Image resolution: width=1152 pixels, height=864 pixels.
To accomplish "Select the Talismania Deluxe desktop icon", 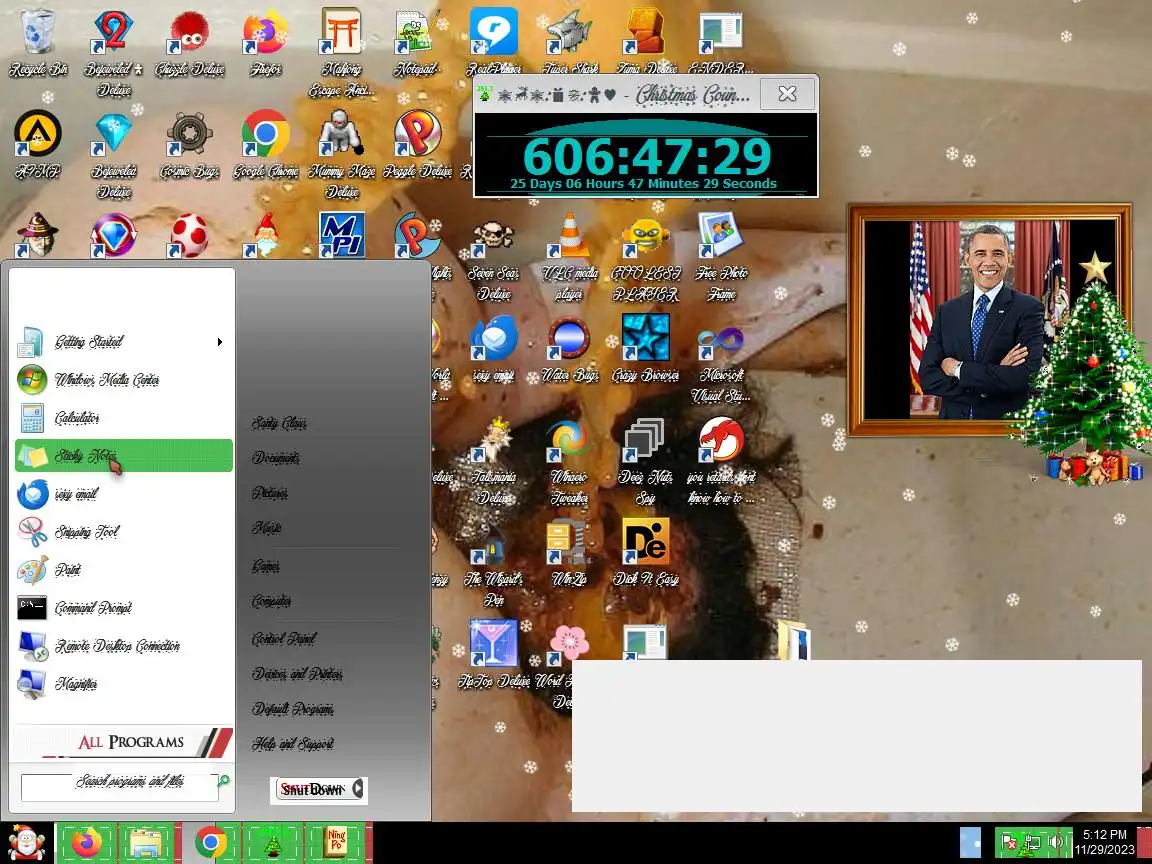I will coord(493,461).
